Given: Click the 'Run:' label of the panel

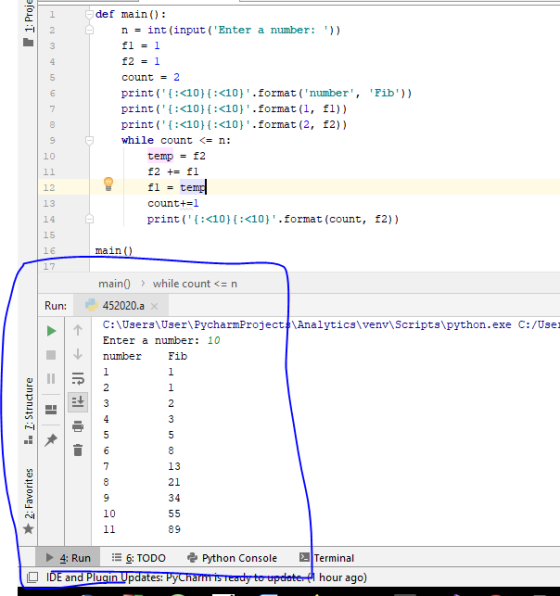Looking at the screenshot, I should [56, 306].
